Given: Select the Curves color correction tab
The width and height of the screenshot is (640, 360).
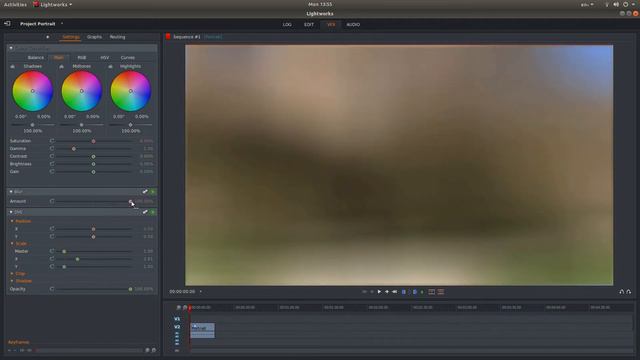Looking at the screenshot, I should click(127, 58).
